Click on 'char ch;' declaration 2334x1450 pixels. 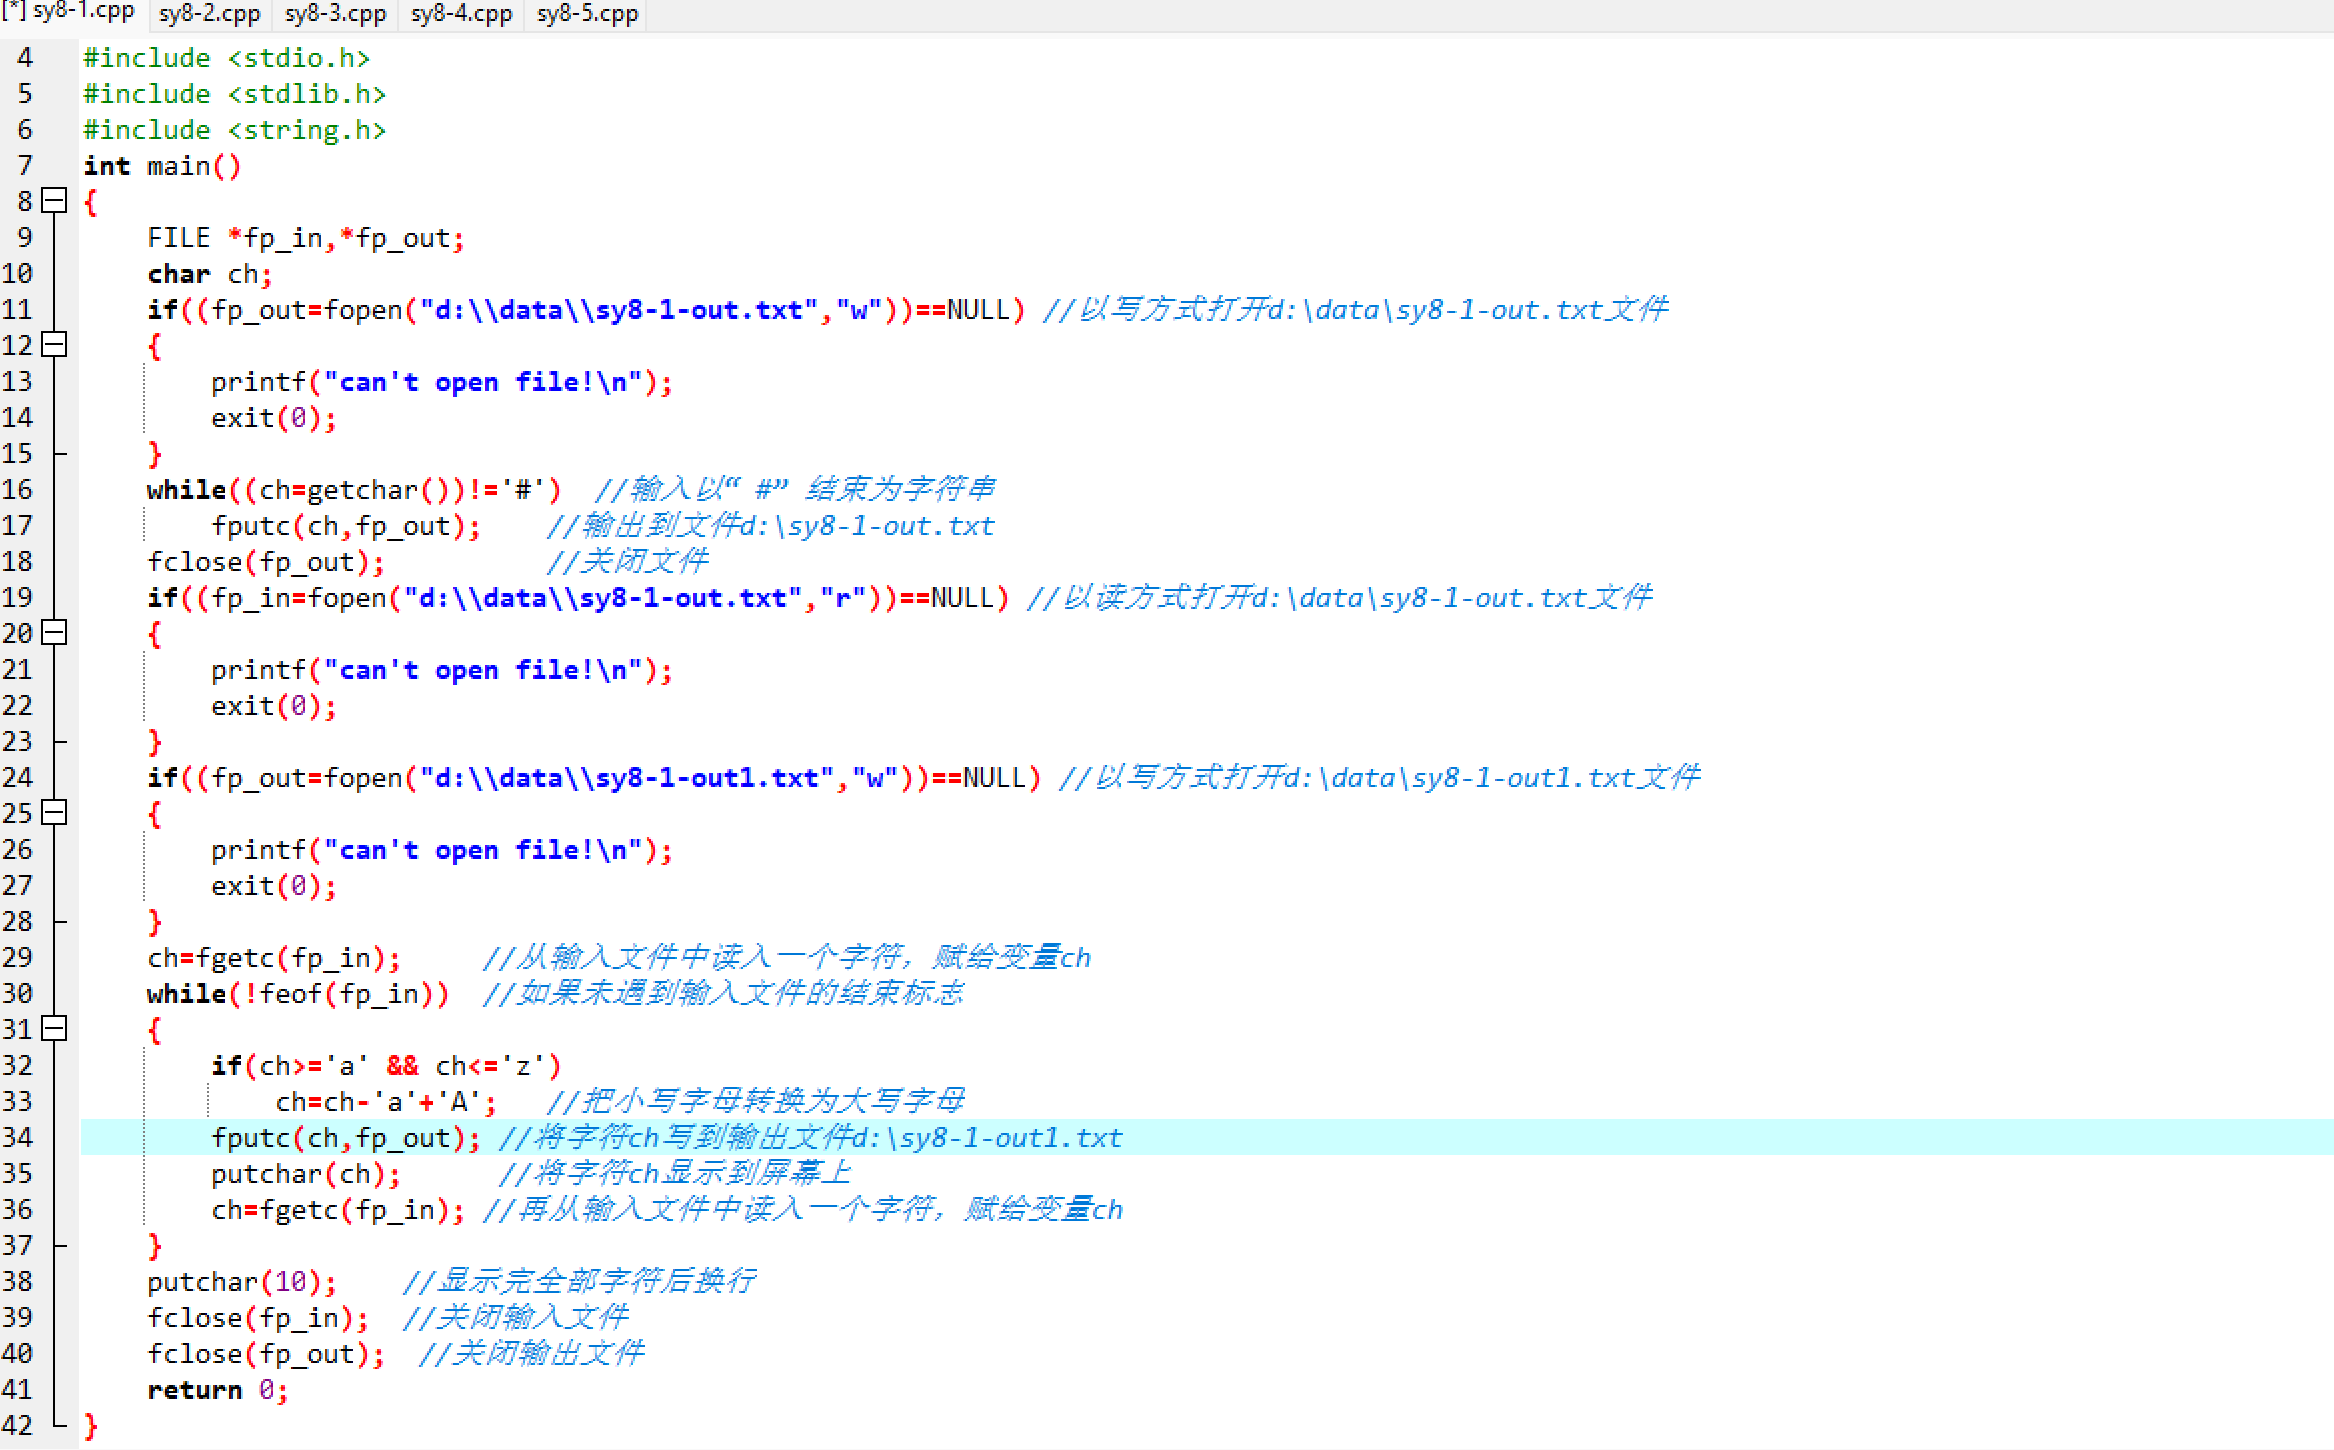pos(210,274)
